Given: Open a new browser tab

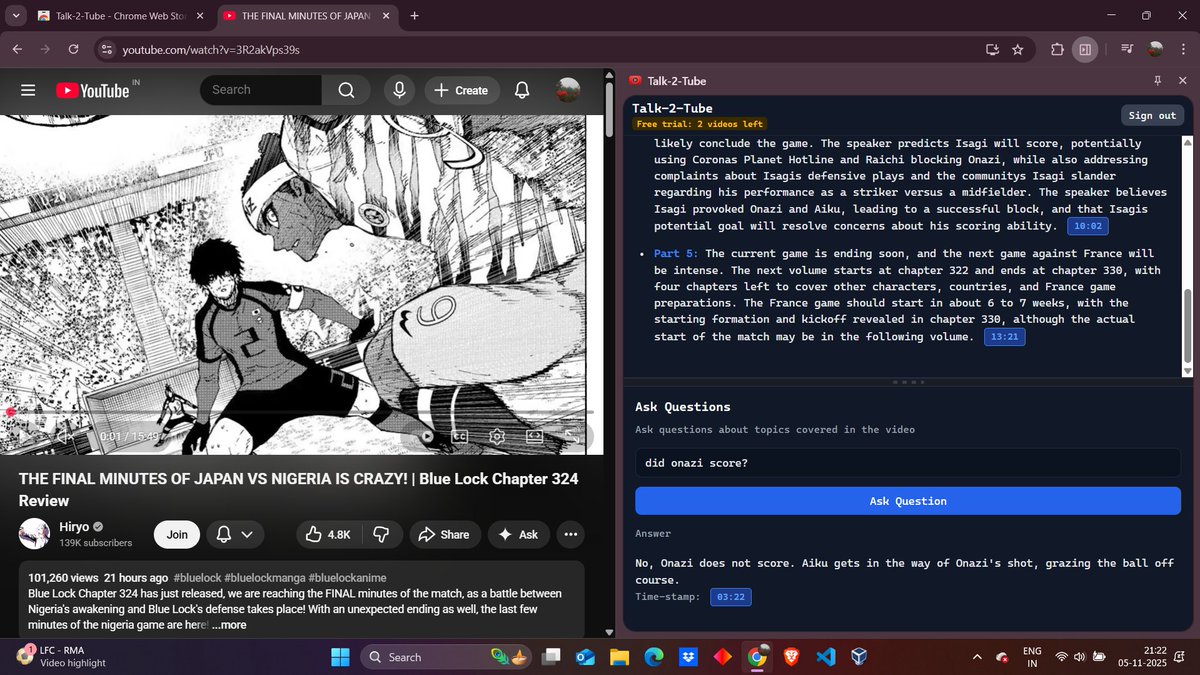Looking at the screenshot, I should (415, 16).
